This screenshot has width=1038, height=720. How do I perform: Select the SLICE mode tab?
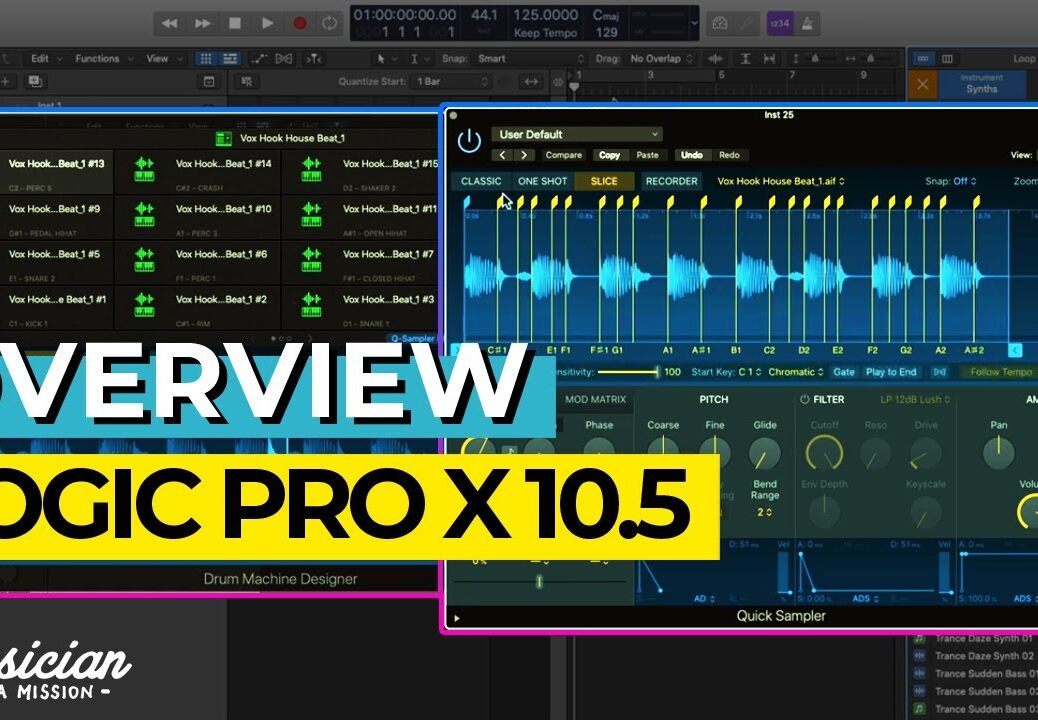(604, 181)
